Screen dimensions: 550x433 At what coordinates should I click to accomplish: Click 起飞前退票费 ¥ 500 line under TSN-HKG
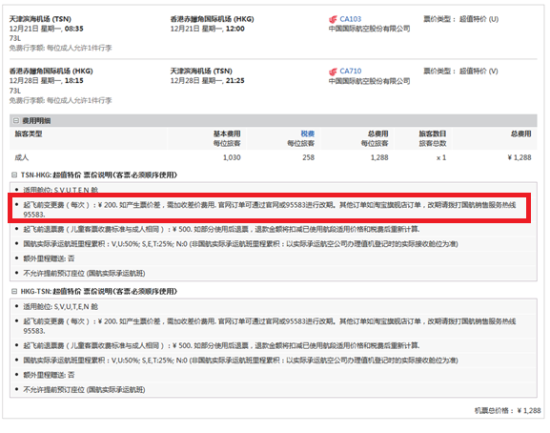(x=221, y=229)
